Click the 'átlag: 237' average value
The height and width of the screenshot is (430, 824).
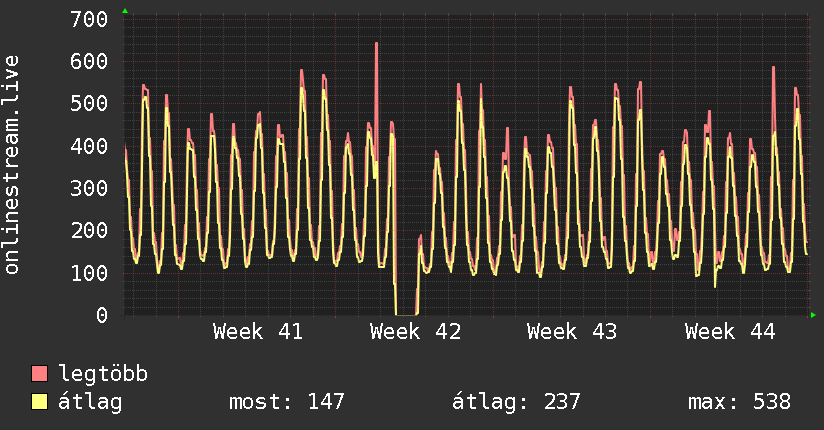coord(516,402)
